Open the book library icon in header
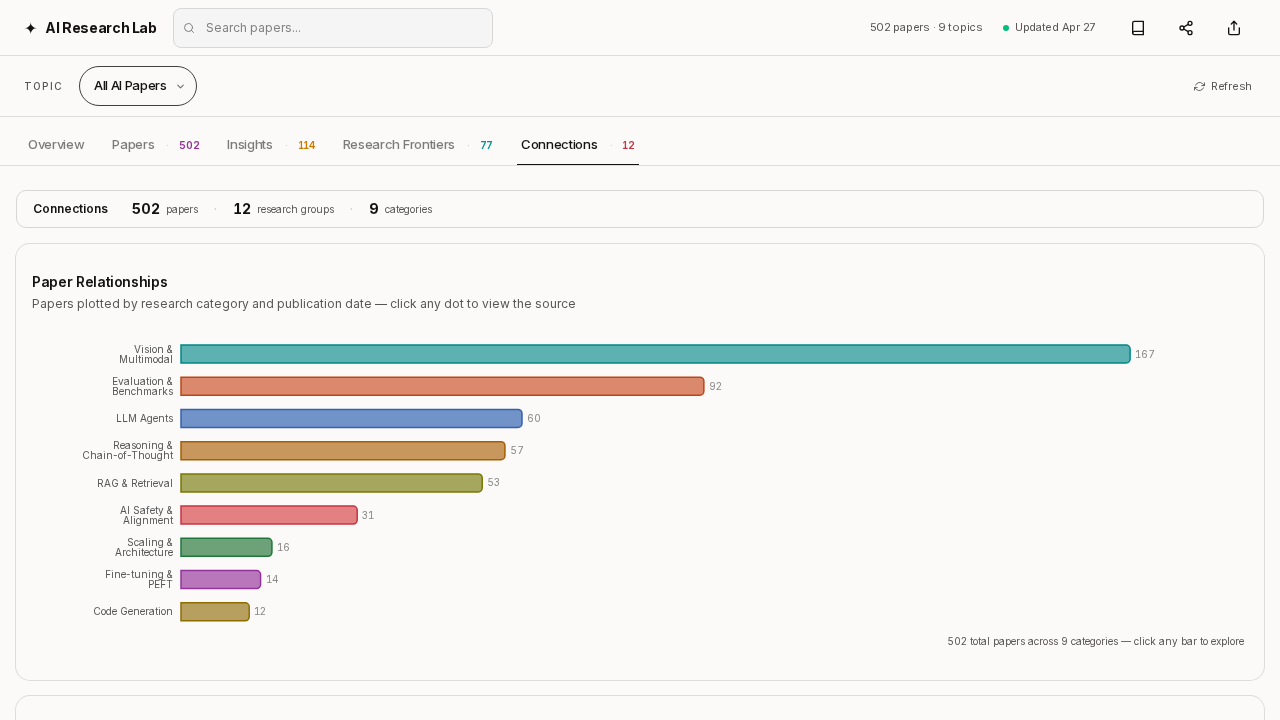Screen dimensions: 1280x720 pos(1138,28)
